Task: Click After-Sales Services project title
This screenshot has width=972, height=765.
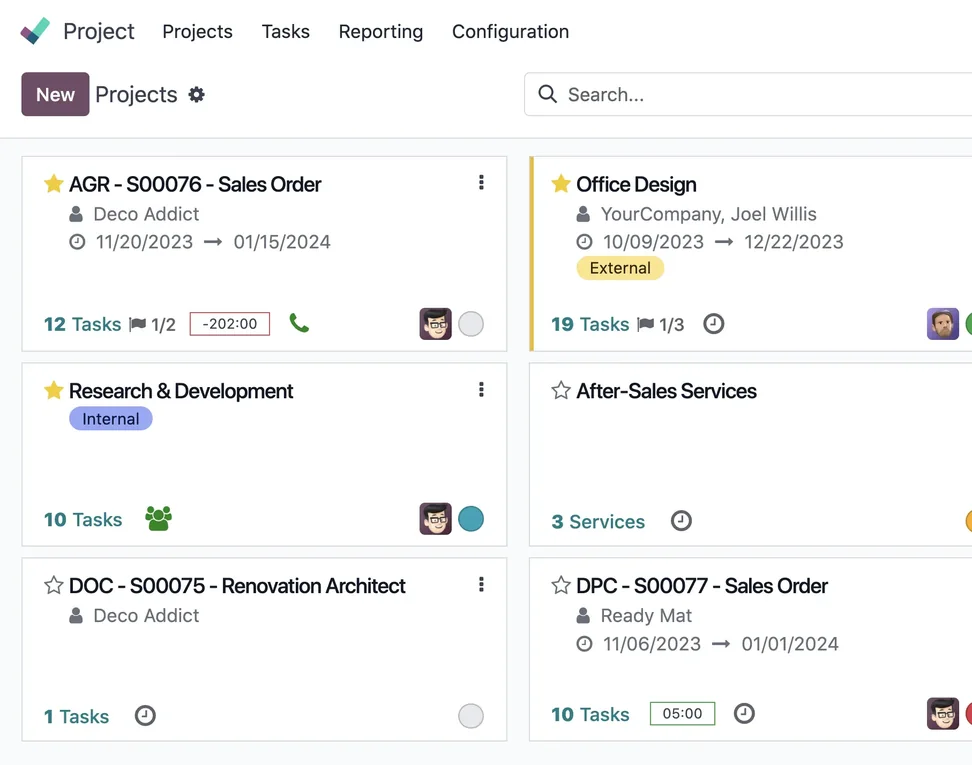Action: click(666, 391)
